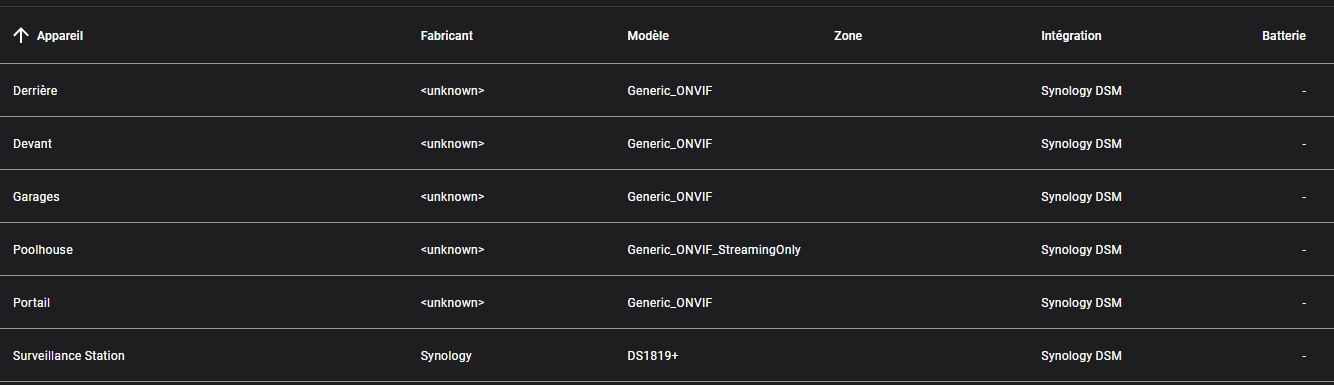This screenshot has width=1334, height=385.
Task: Click battery dash in Portail row
Action: click(x=1304, y=303)
